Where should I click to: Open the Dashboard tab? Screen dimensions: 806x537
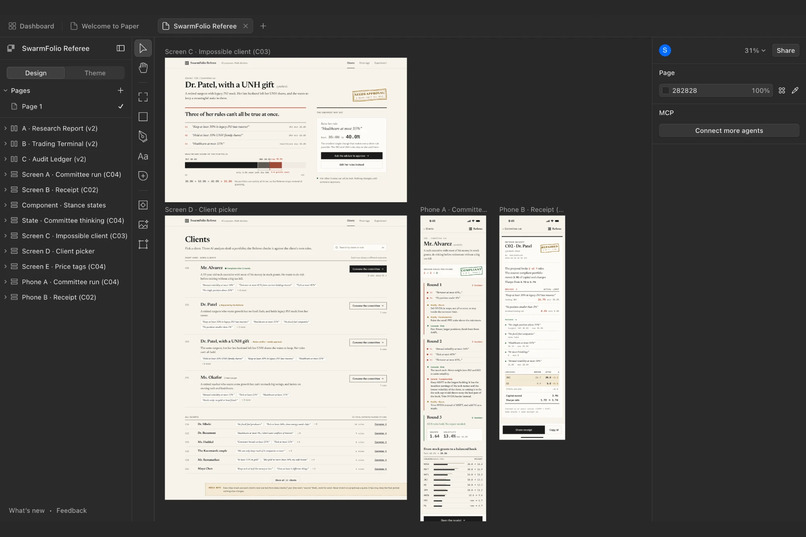31,26
